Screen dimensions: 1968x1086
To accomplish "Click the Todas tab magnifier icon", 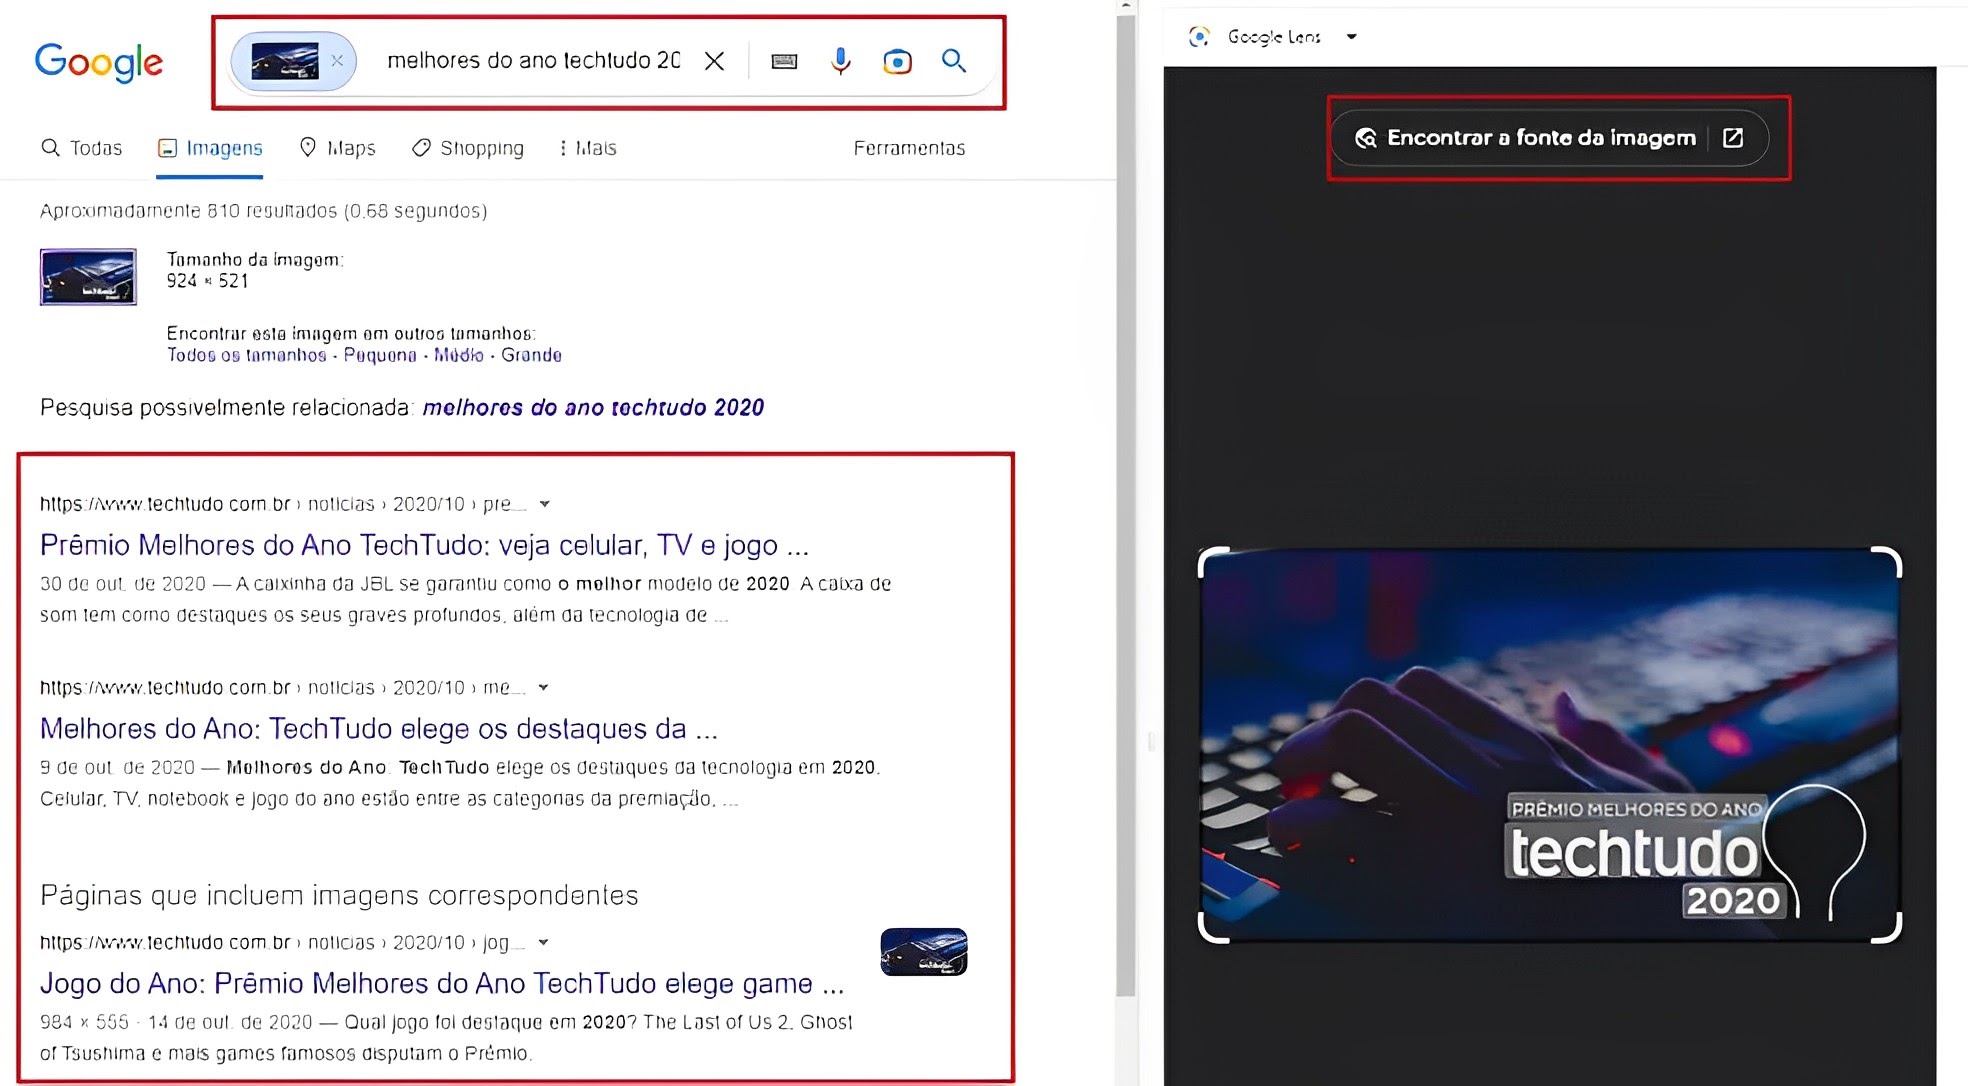I will 50,148.
